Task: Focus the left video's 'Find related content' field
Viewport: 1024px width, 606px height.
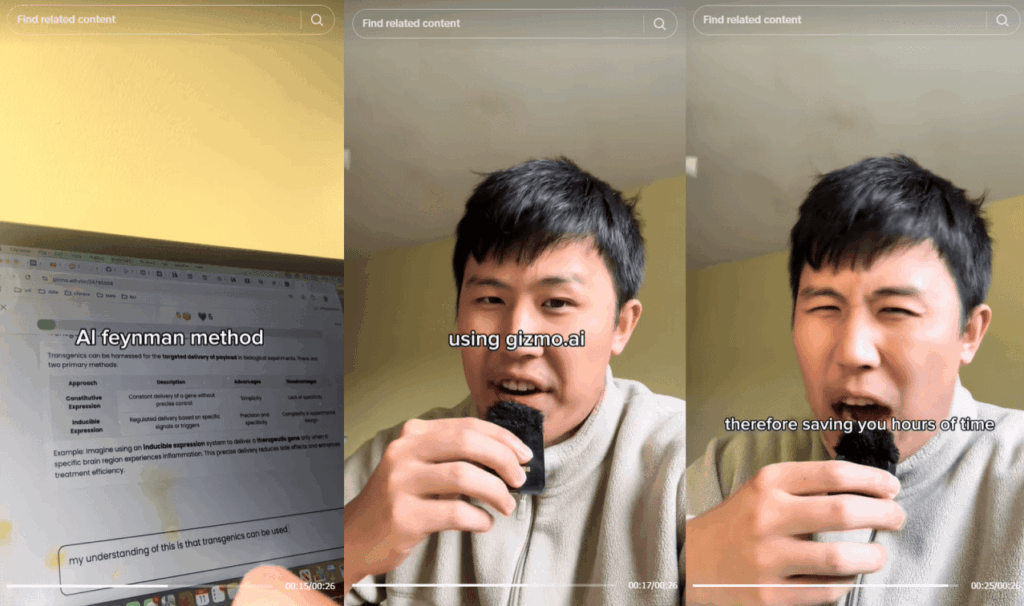Action: coord(150,20)
